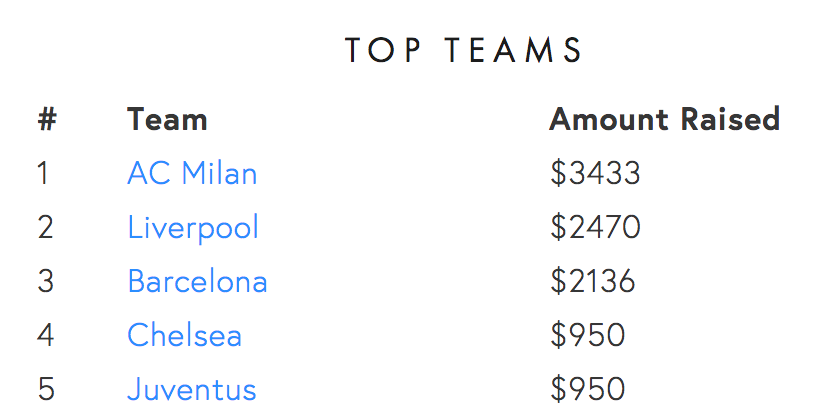
Task: Click the Team column header
Action: tap(167, 119)
